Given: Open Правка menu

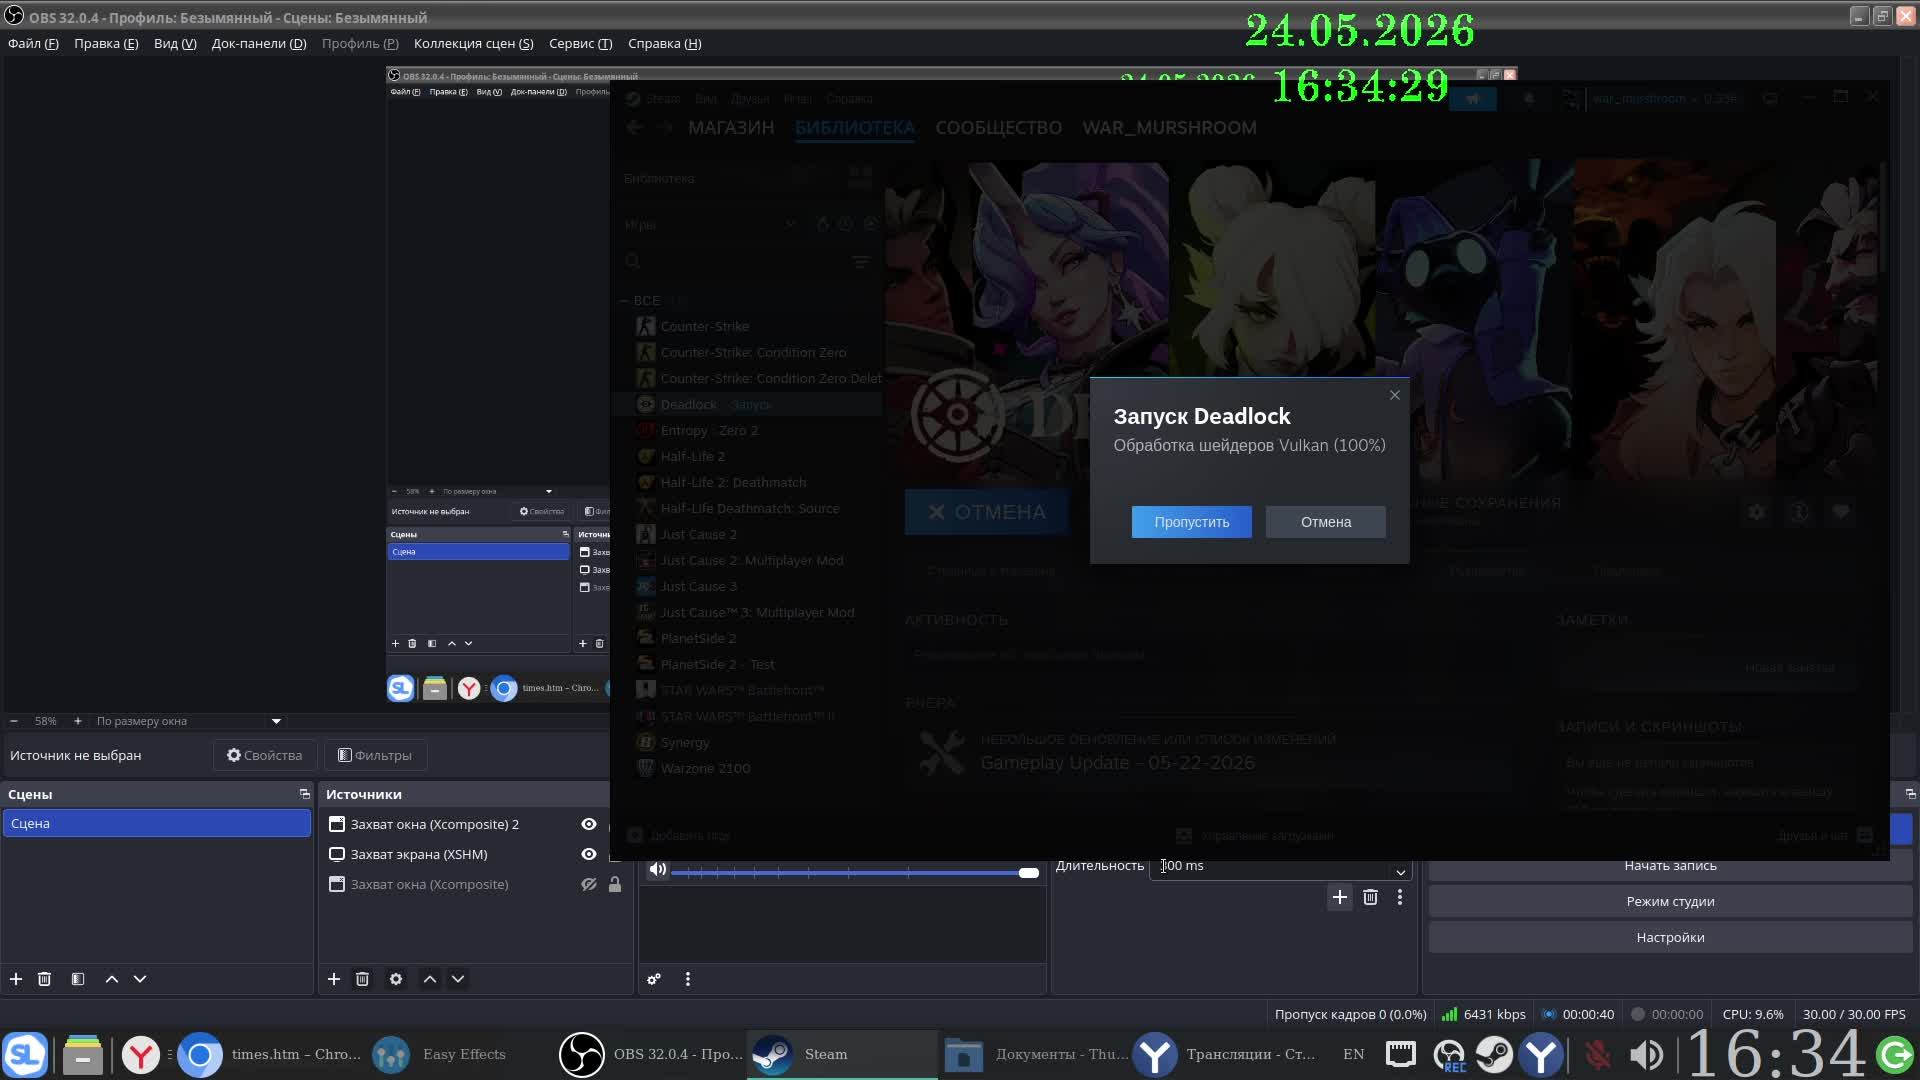Looking at the screenshot, I should (x=106, y=43).
